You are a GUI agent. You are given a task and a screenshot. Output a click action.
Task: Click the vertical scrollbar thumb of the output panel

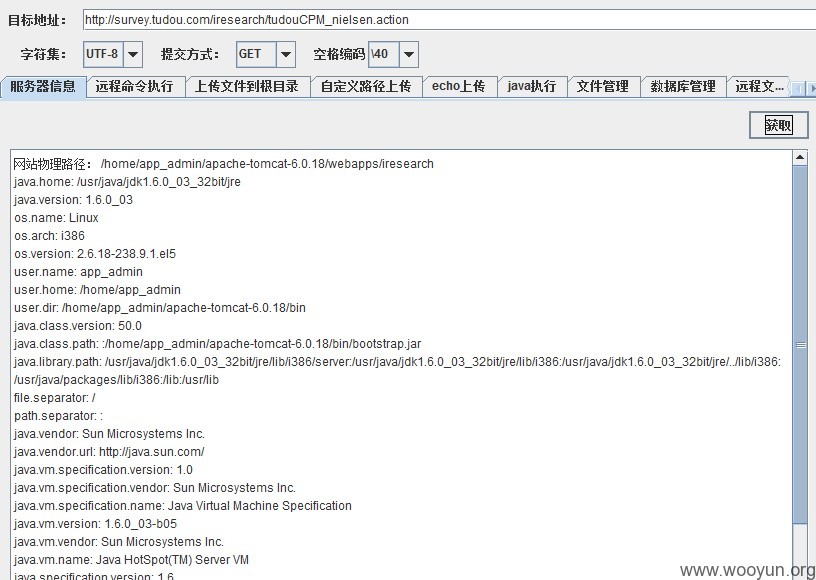tap(800, 345)
